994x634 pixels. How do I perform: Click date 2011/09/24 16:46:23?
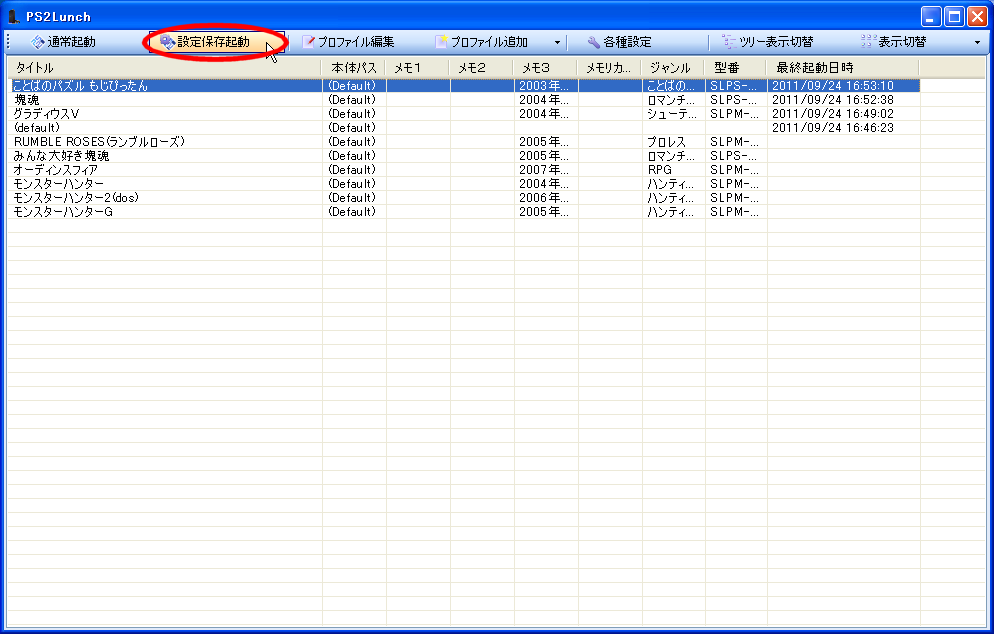[x=832, y=127]
